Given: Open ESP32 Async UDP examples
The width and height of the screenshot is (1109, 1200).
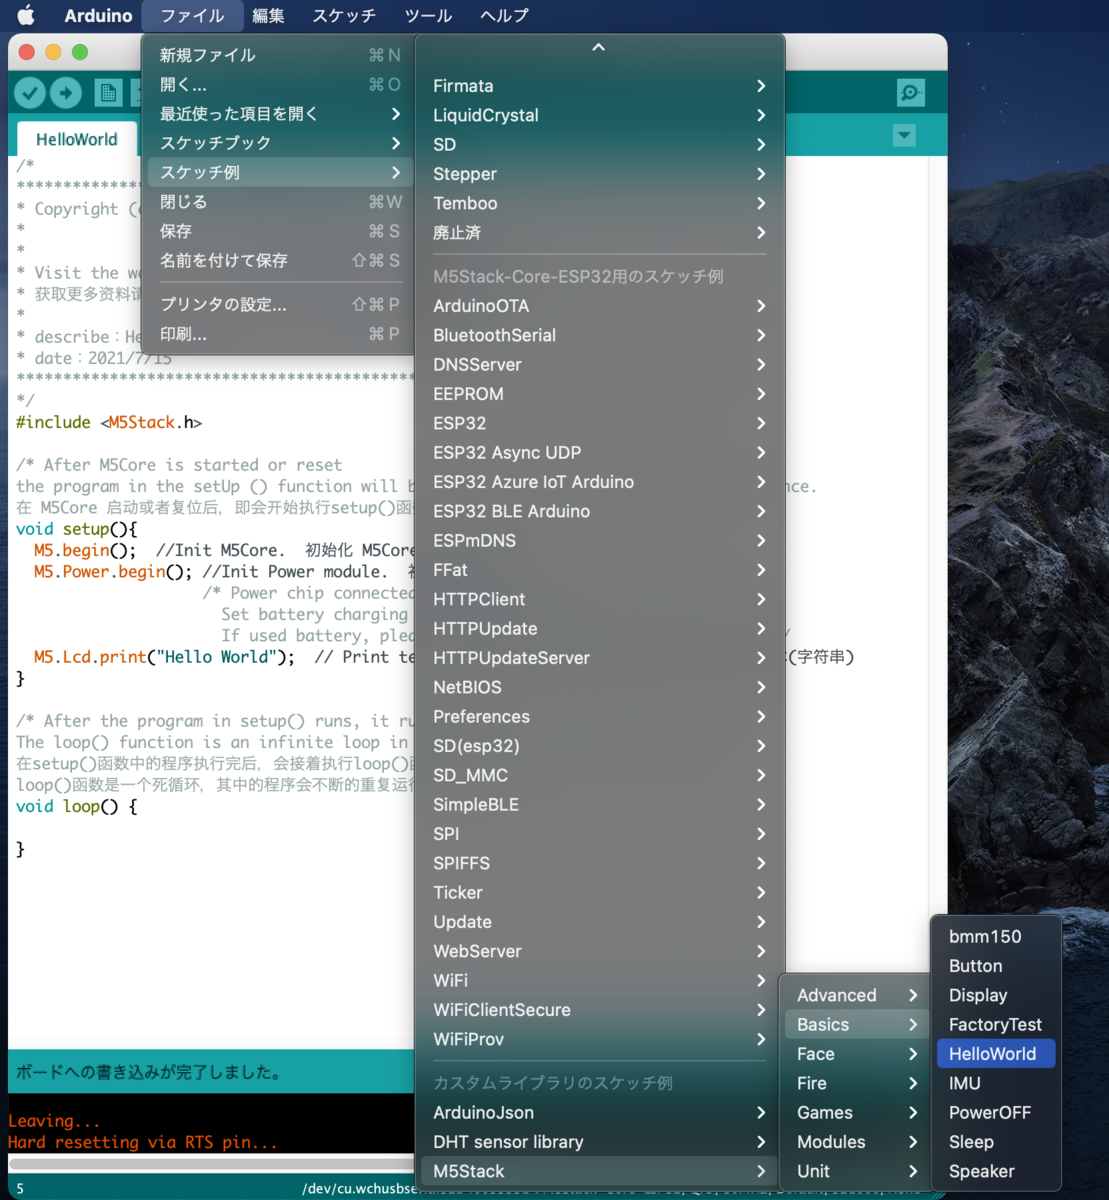Looking at the screenshot, I should [x=600, y=453].
